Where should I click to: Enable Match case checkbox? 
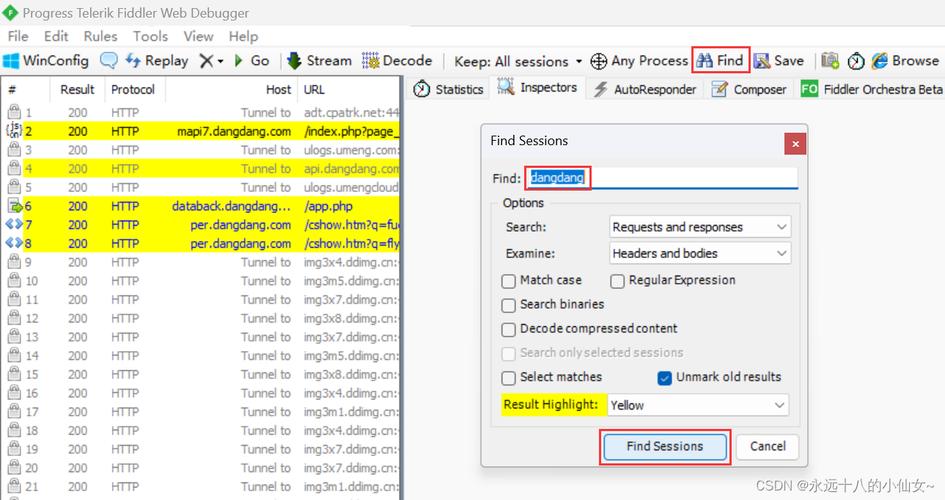coord(509,281)
